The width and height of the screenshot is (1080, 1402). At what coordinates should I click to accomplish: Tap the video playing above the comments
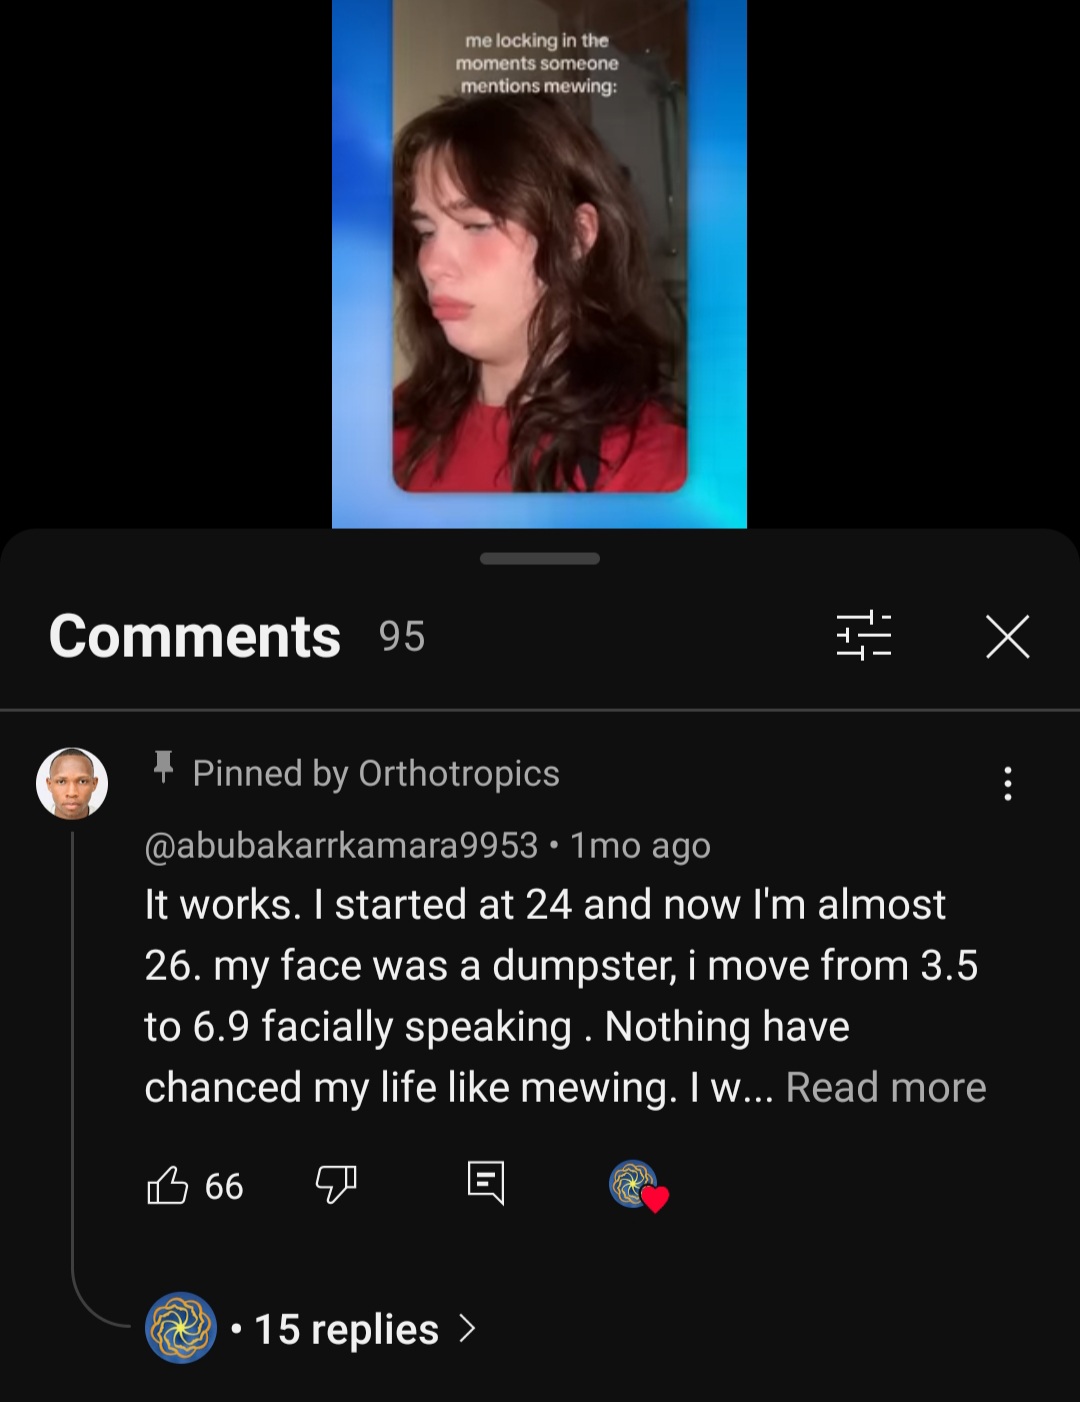point(539,264)
